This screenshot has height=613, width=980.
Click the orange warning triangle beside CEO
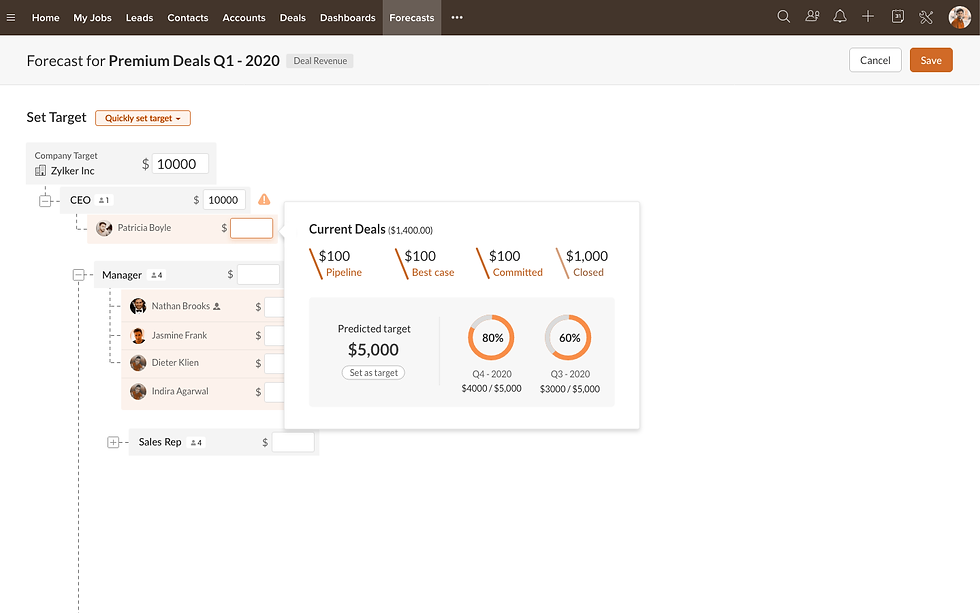[264, 199]
